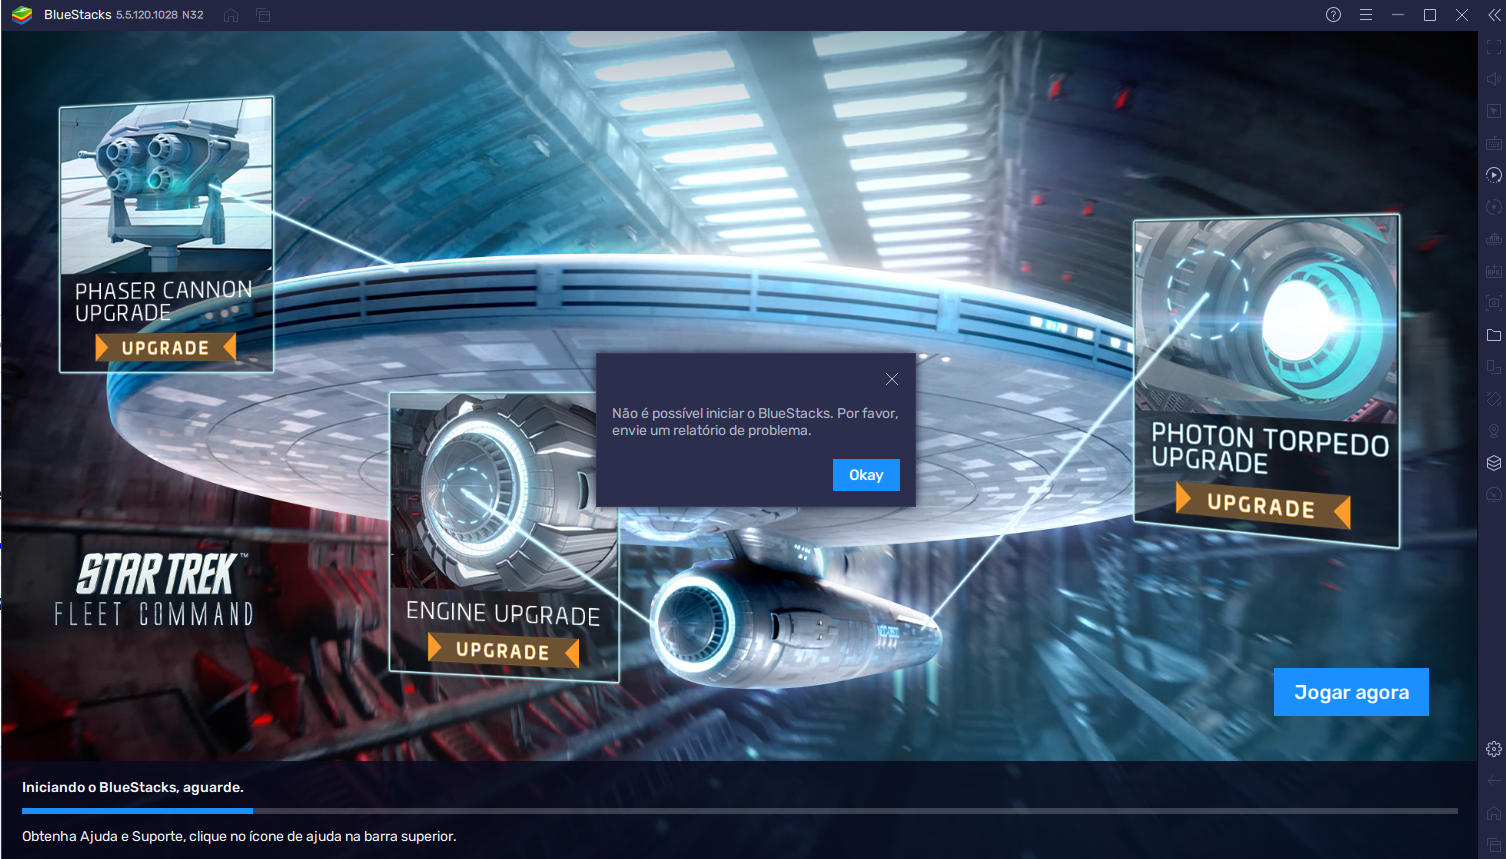Click the Home icon in the title bar
Image resolution: width=1506 pixels, height=859 pixels.
point(231,15)
